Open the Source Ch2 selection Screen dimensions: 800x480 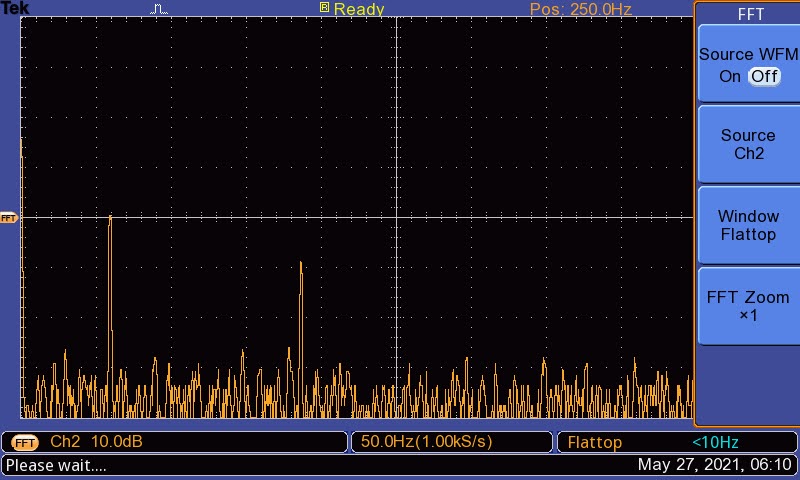pyautogui.click(x=748, y=145)
